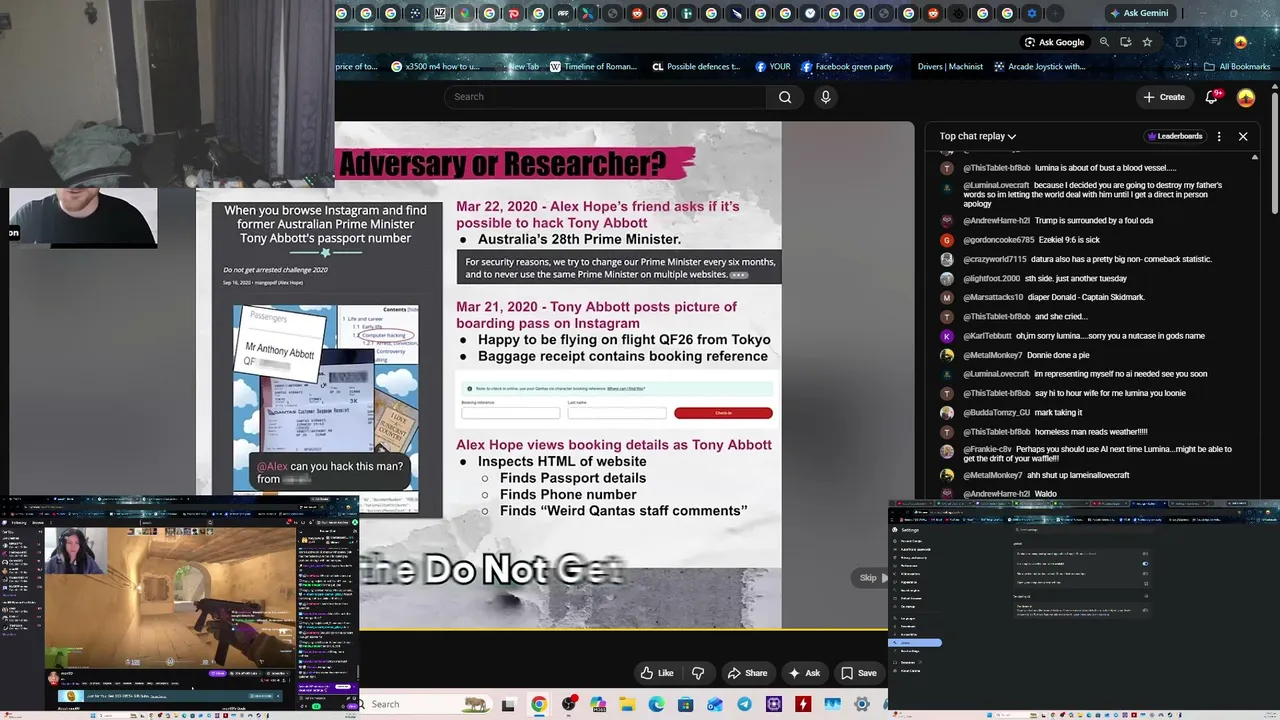
Task: Close the chat replay panel
Action: coord(1243,136)
